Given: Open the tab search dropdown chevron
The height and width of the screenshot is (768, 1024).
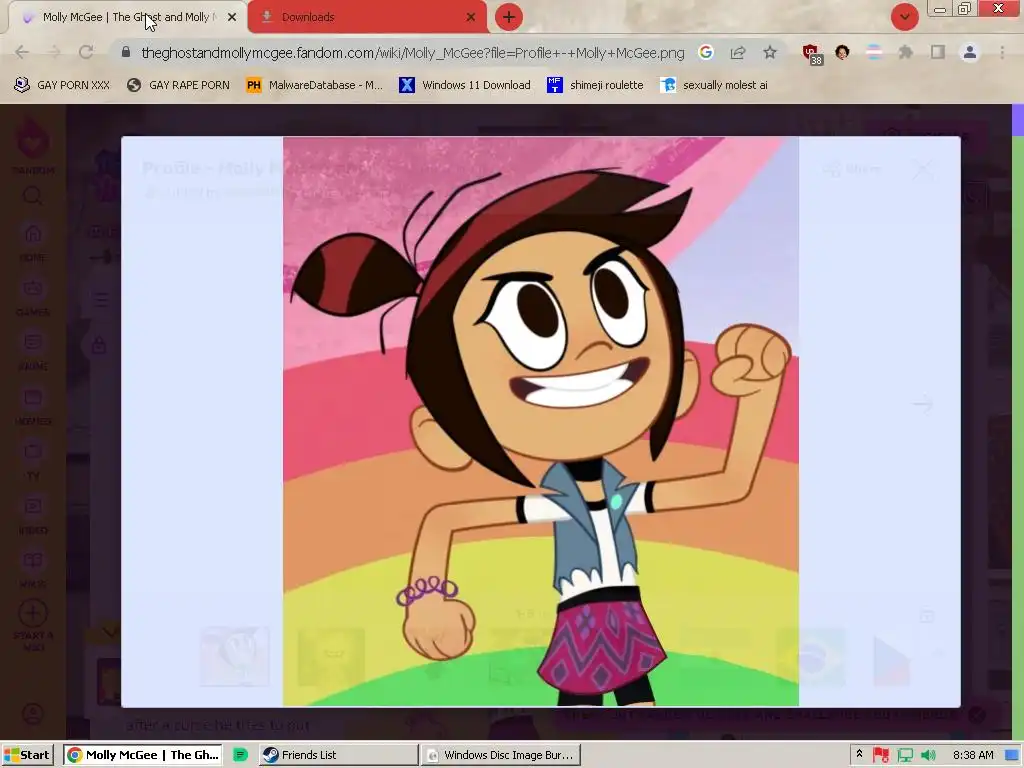Looking at the screenshot, I should click(x=905, y=17).
